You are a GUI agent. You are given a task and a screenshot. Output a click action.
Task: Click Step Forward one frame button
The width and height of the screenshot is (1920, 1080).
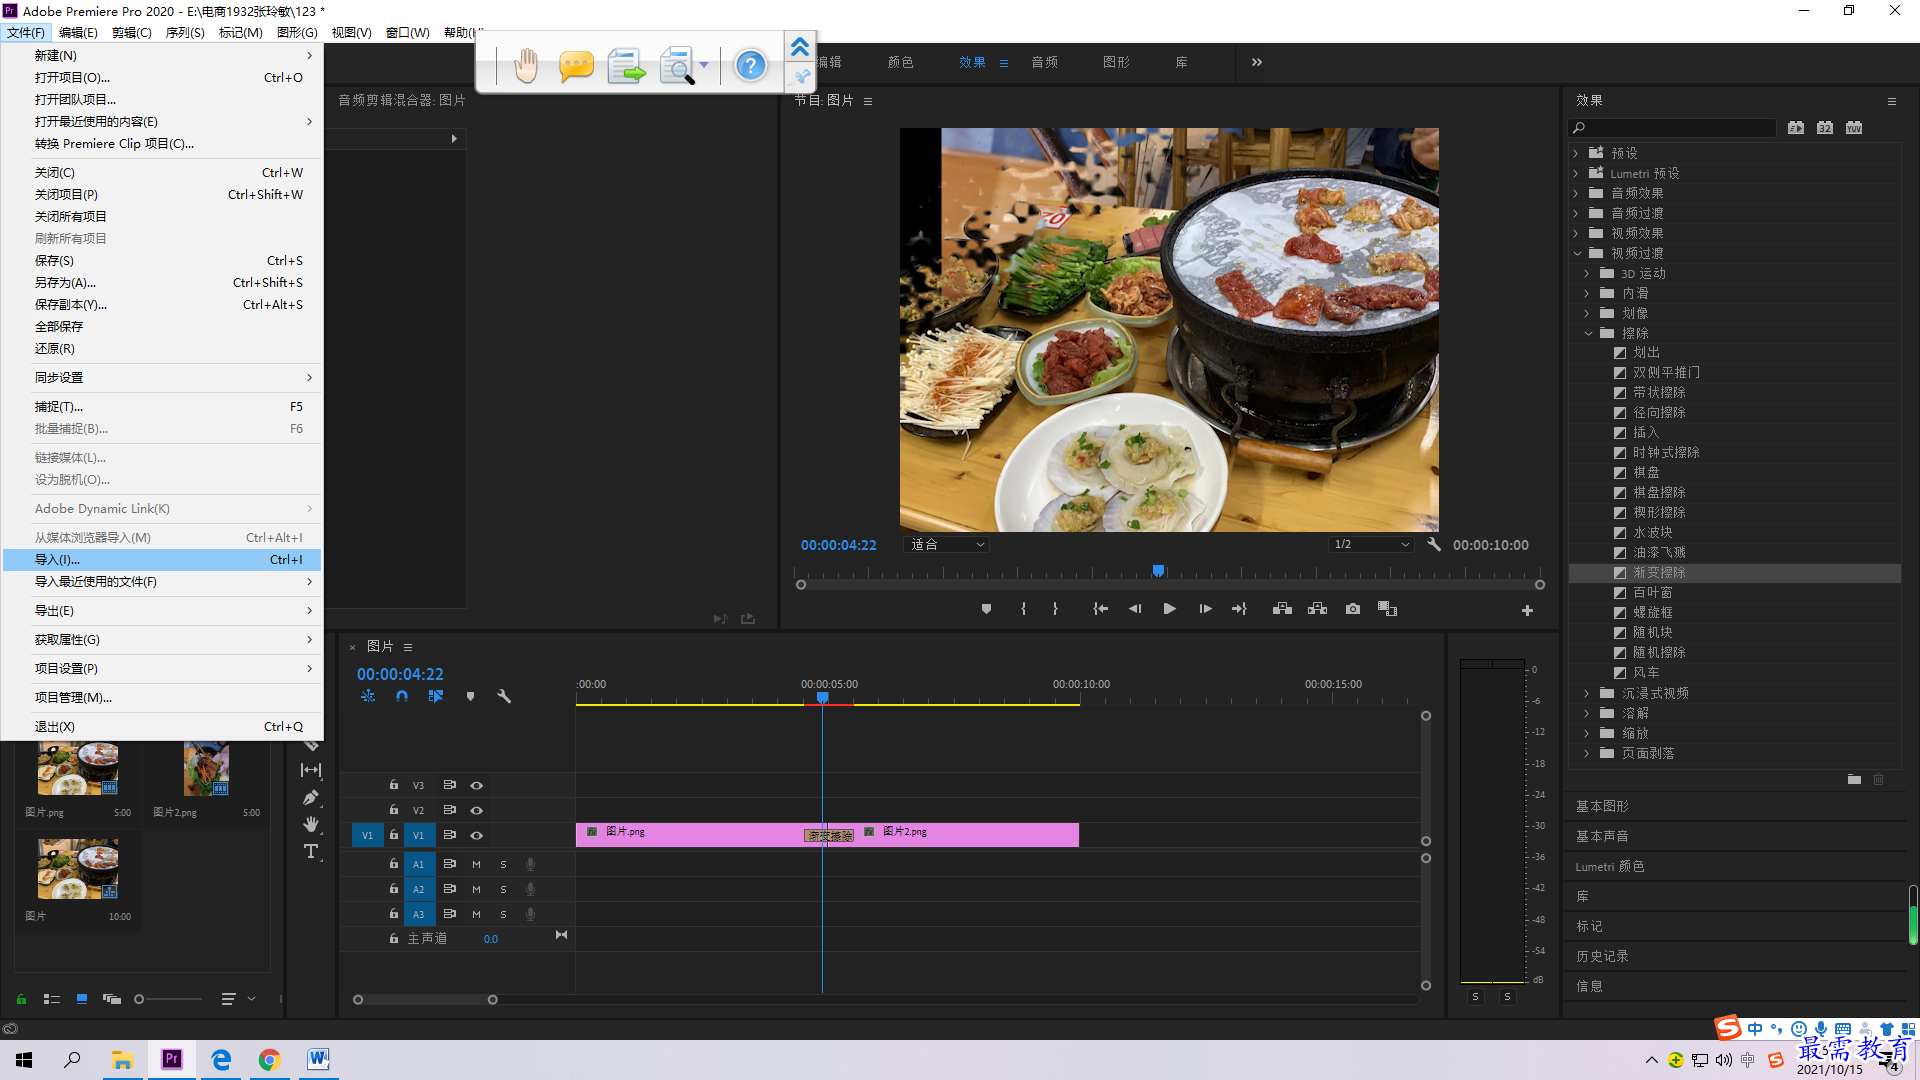[x=1206, y=609]
